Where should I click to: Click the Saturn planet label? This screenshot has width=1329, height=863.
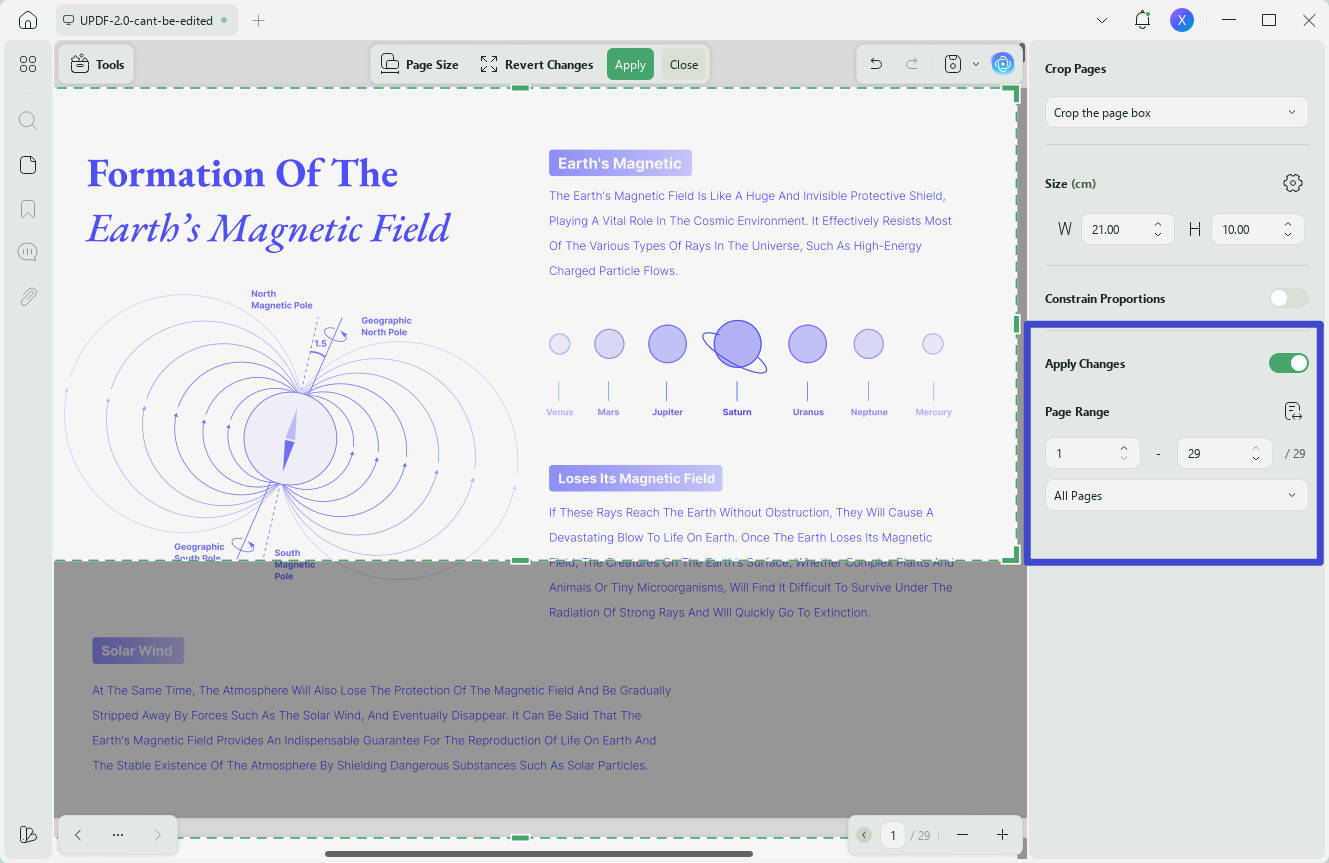[x=737, y=412]
